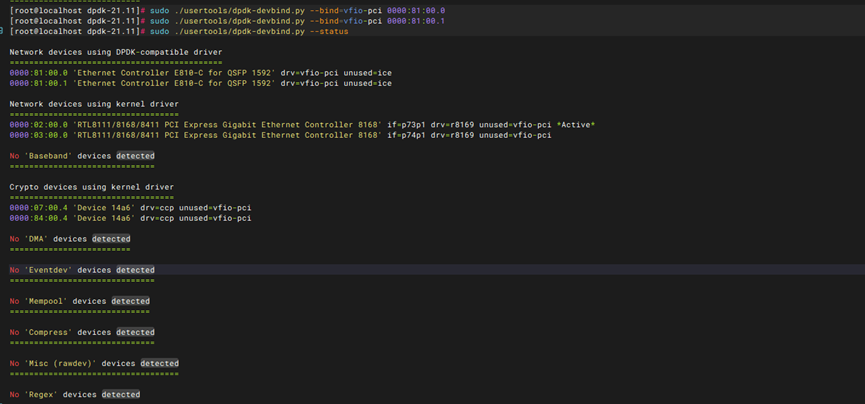Screen dimensions: 865x404
Task: Click the interface name if=p74p1
Action: pos(406,135)
